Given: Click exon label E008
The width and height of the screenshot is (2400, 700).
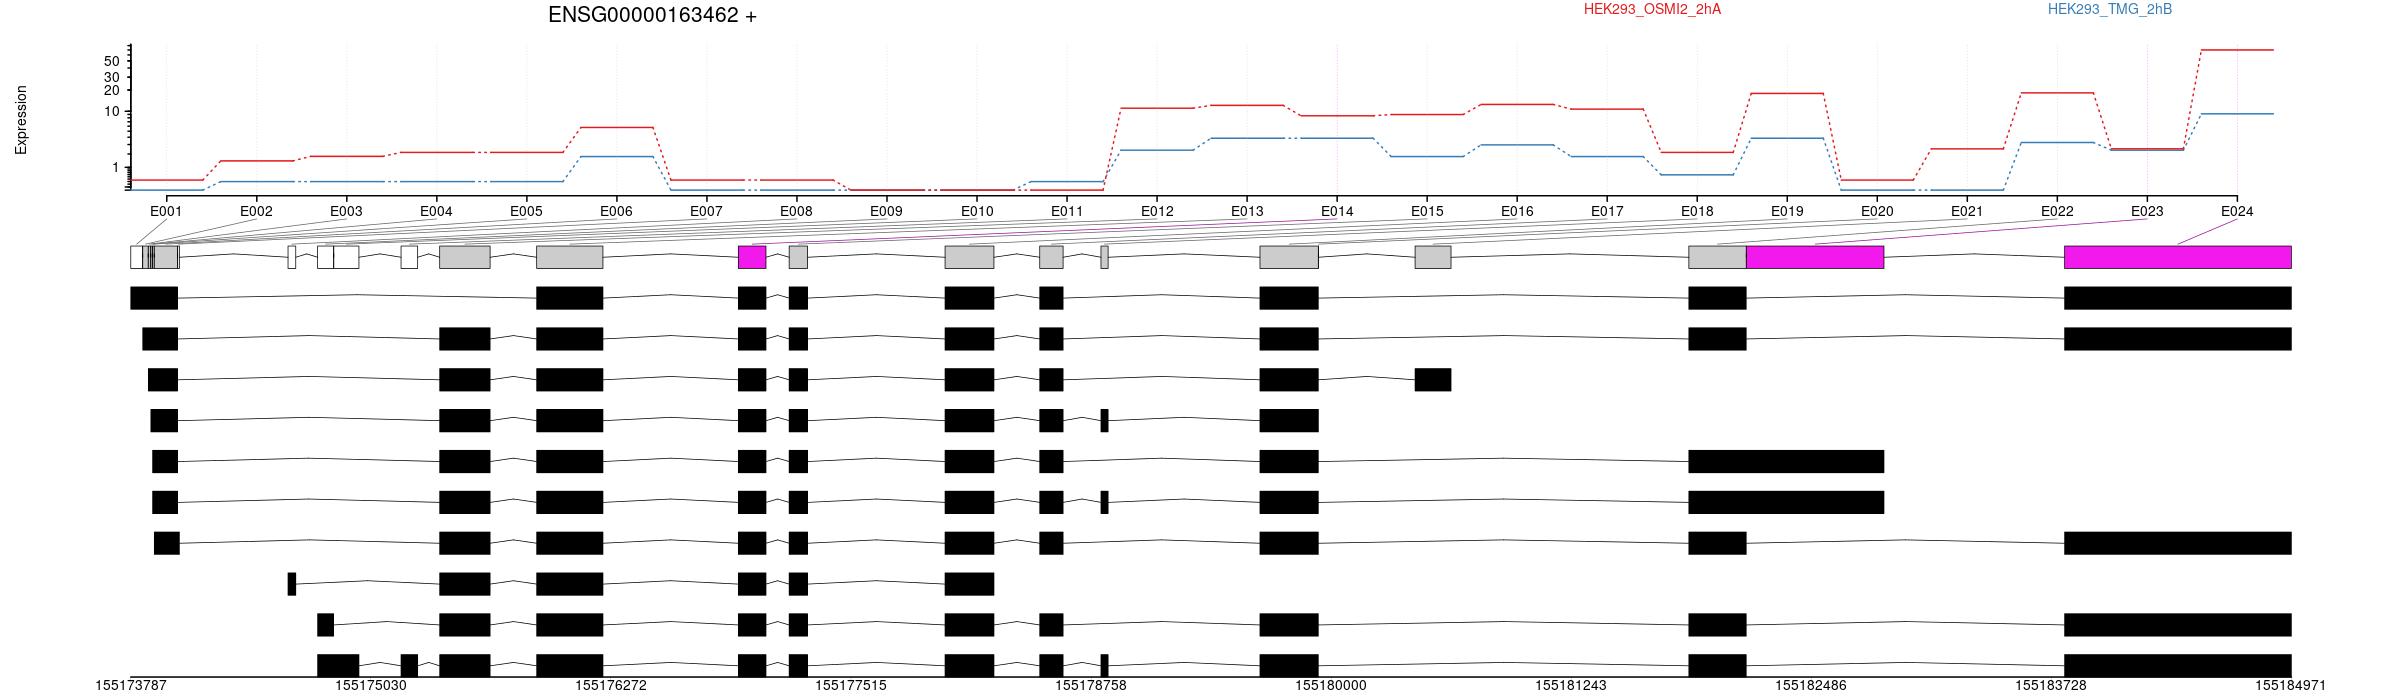Looking at the screenshot, I should click(x=796, y=211).
